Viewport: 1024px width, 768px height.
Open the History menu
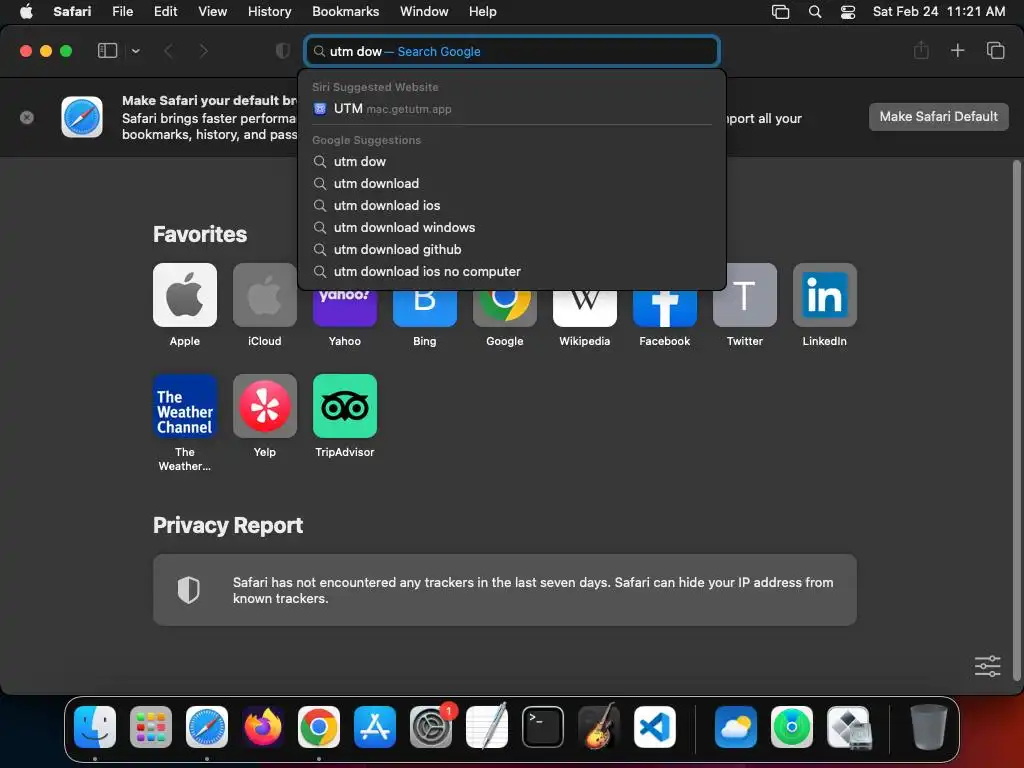click(x=269, y=11)
